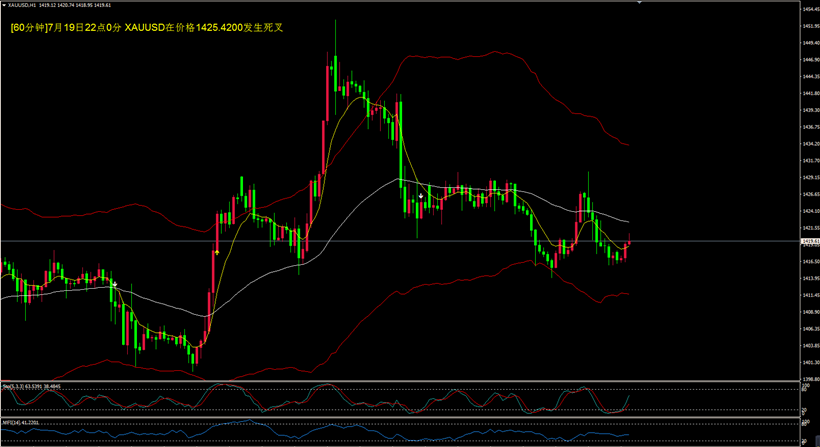Click the 1398.80 price axis label
820x447 pixels.
point(811,379)
